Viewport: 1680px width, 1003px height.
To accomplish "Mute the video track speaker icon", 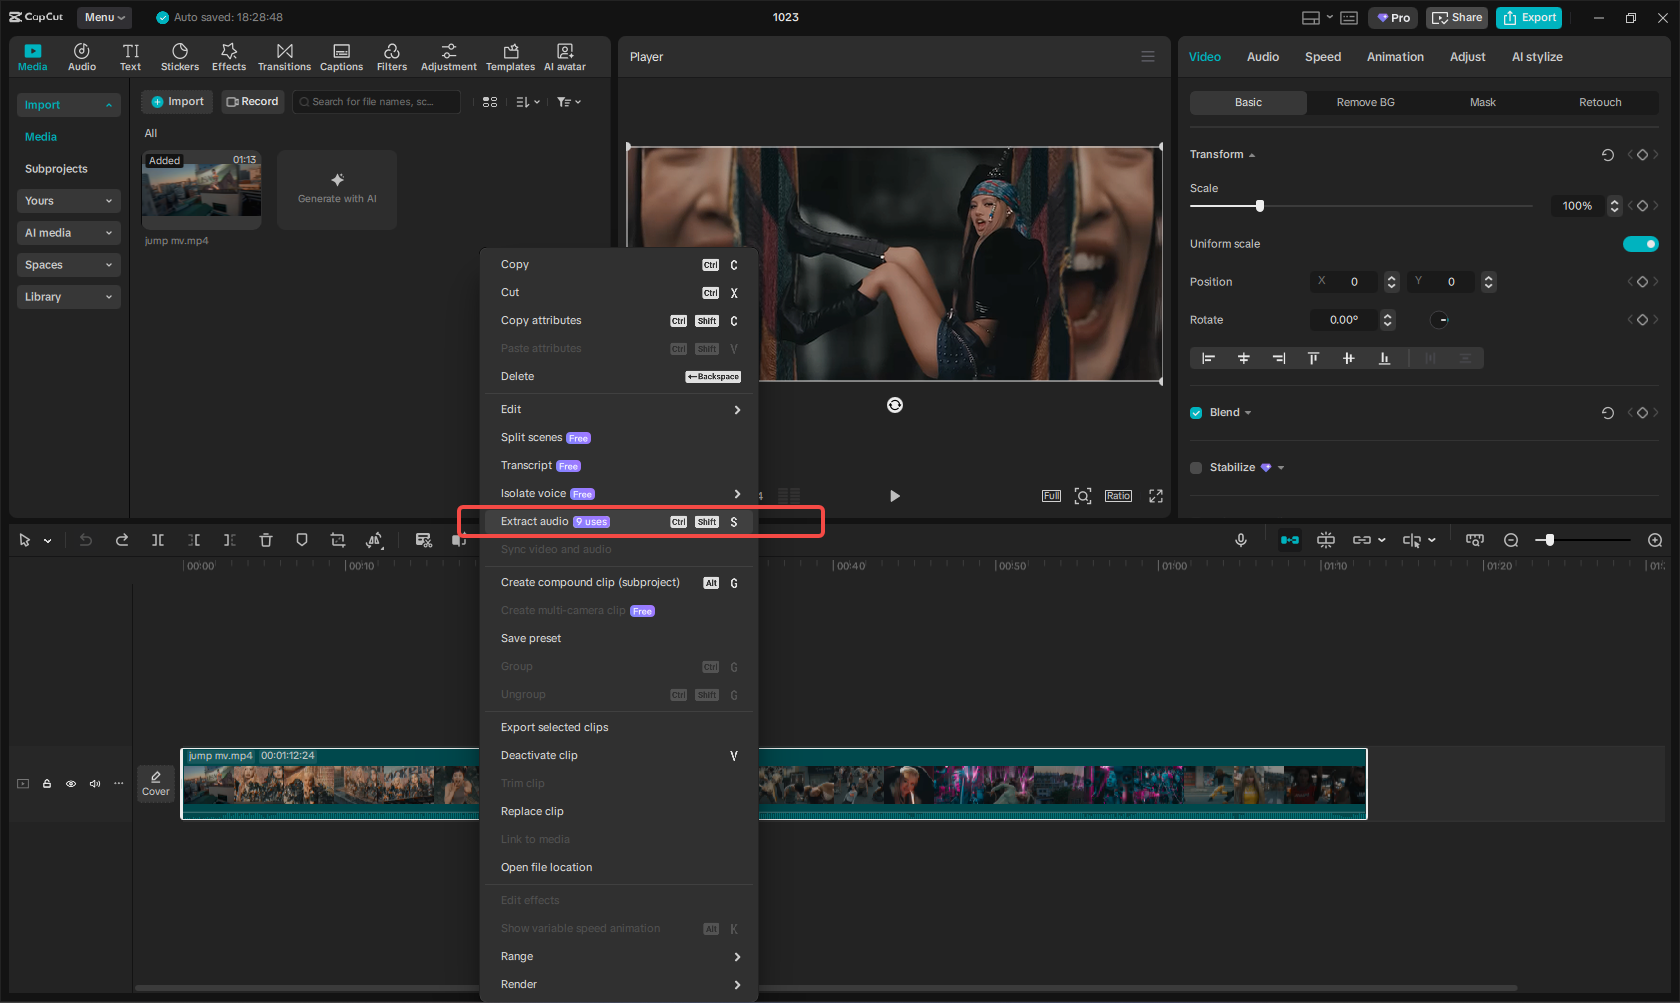I will tap(94, 784).
